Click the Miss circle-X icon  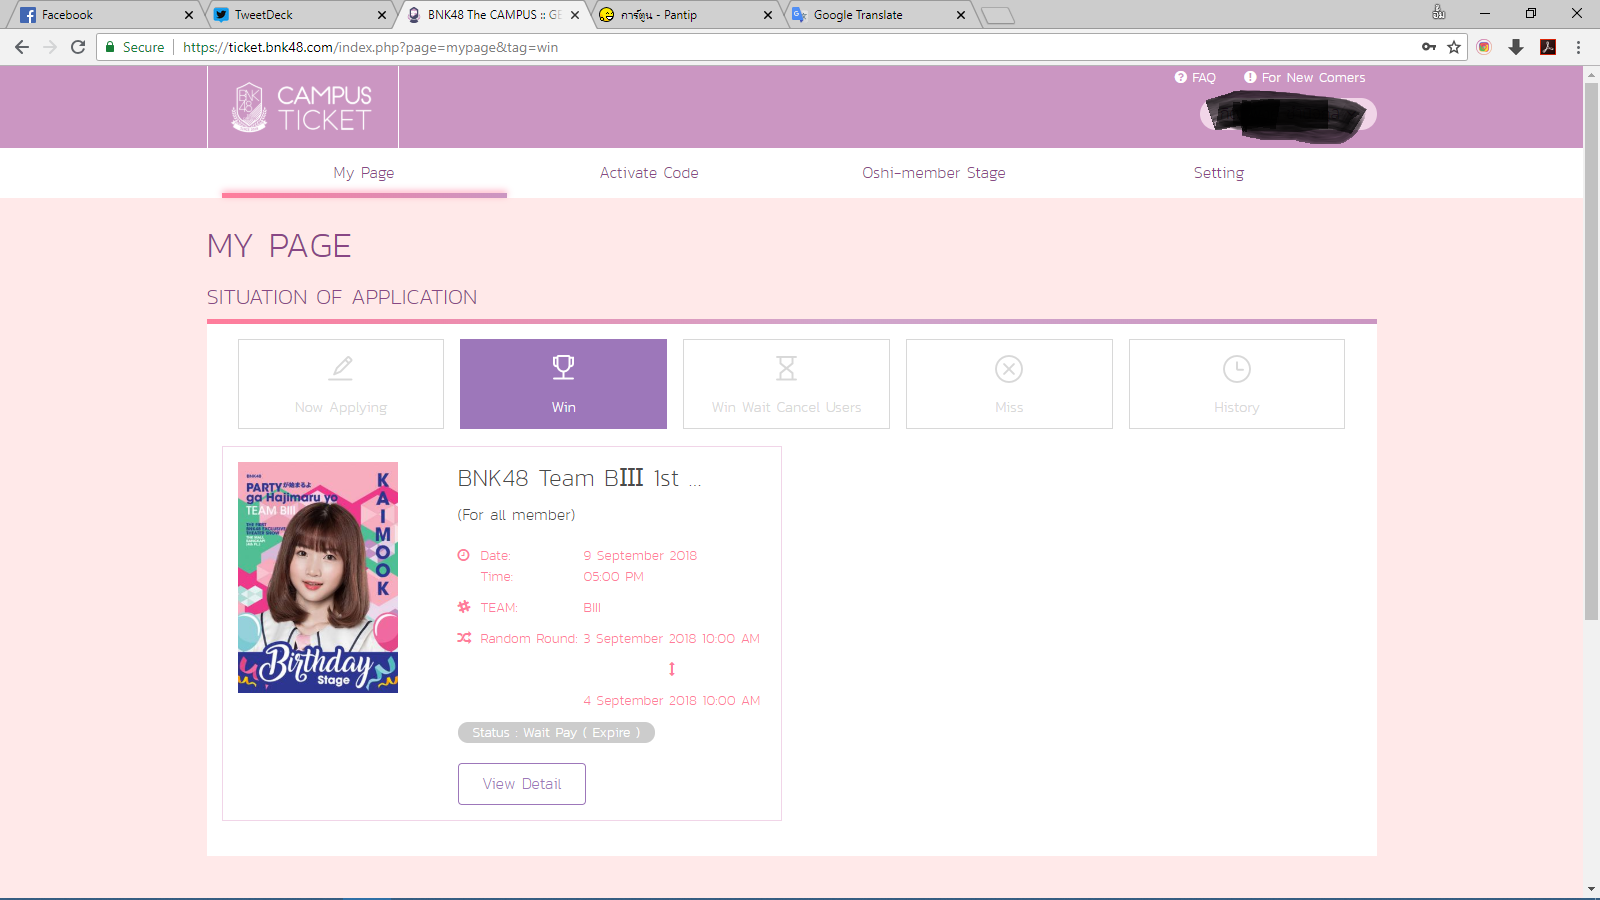(x=1009, y=369)
